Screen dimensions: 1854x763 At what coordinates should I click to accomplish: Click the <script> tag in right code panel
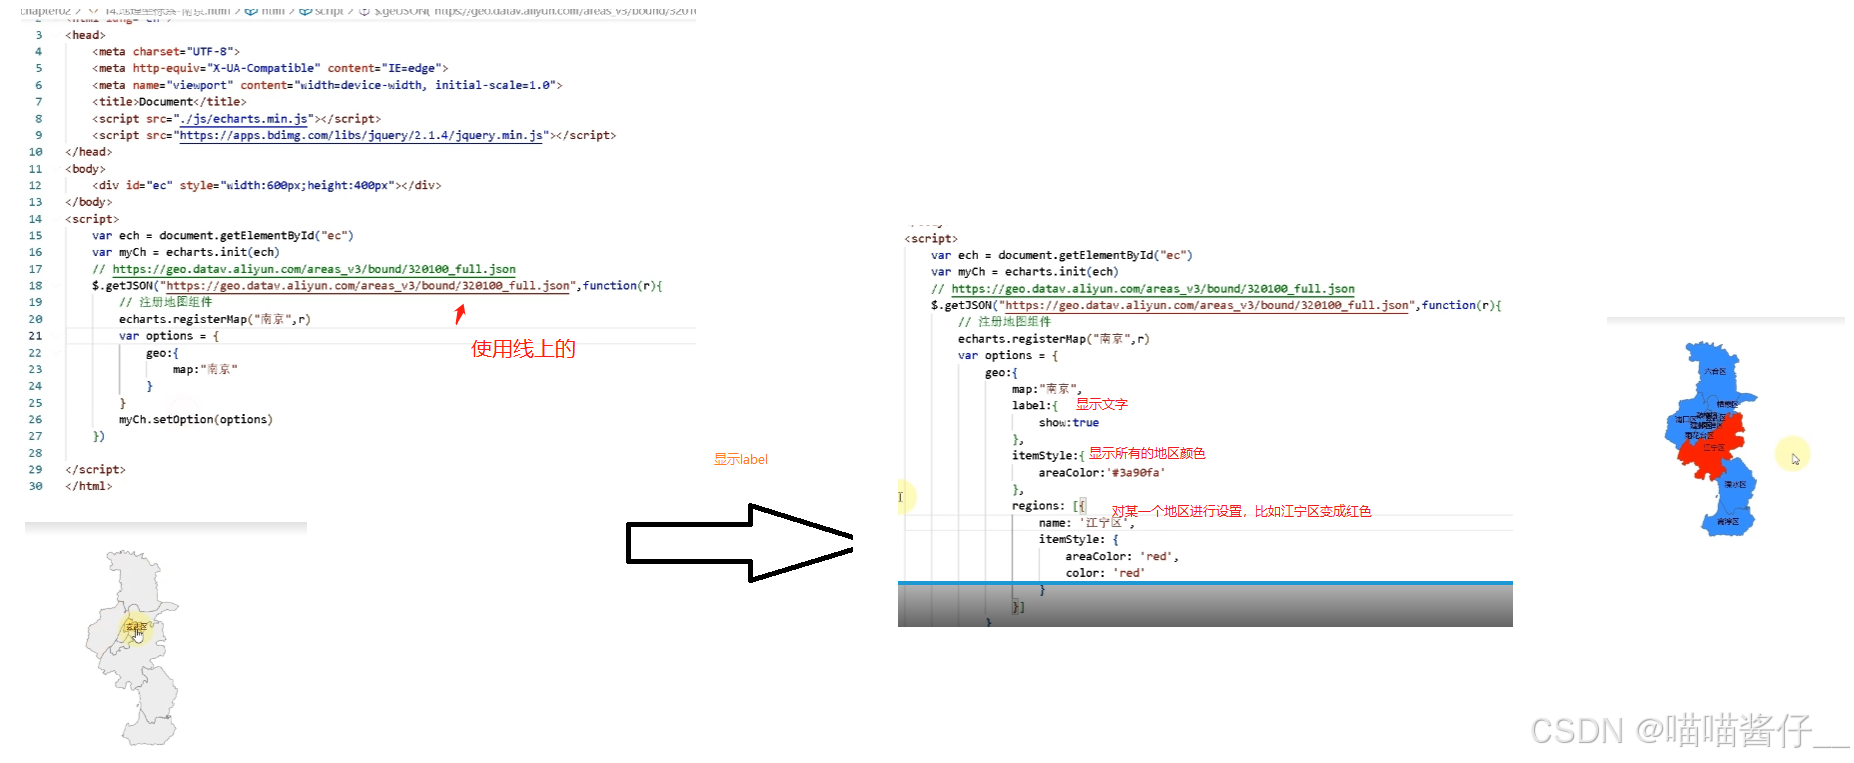[x=931, y=239]
